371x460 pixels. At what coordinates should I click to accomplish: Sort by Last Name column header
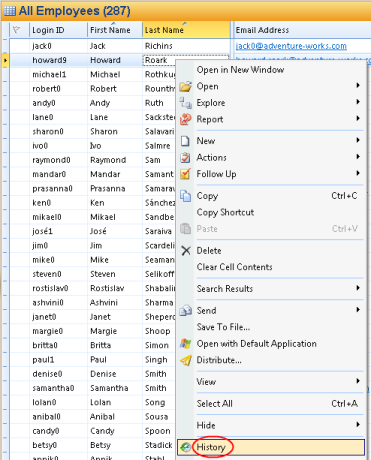tap(186, 30)
